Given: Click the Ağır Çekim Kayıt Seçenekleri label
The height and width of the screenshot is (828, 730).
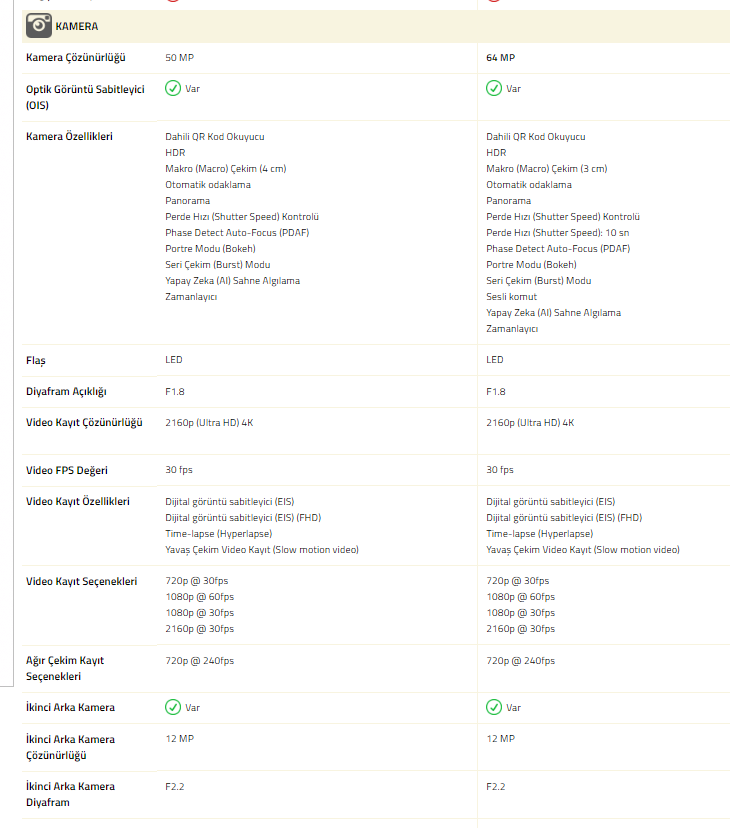Looking at the screenshot, I should (65, 668).
